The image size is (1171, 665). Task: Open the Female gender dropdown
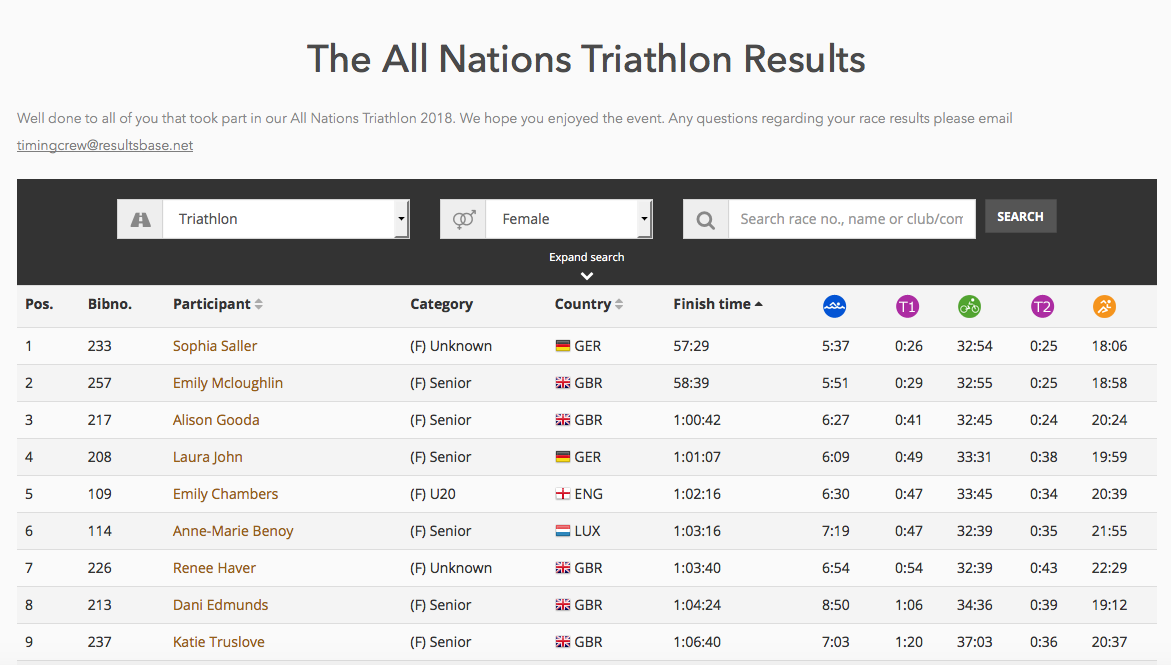click(x=569, y=219)
